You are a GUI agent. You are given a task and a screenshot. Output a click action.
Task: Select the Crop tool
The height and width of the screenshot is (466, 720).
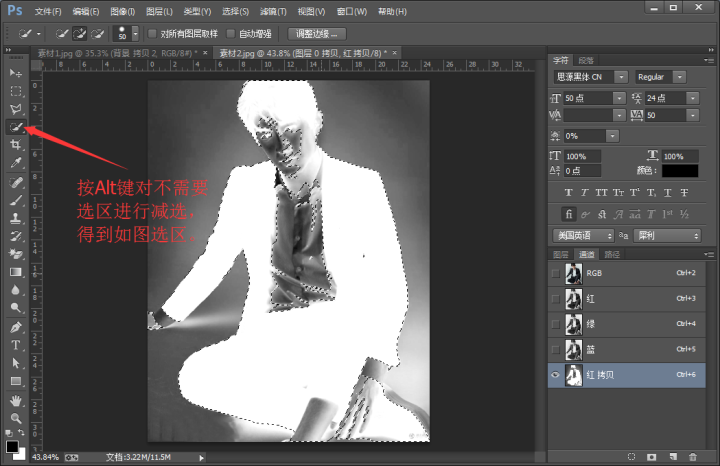[16, 145]
